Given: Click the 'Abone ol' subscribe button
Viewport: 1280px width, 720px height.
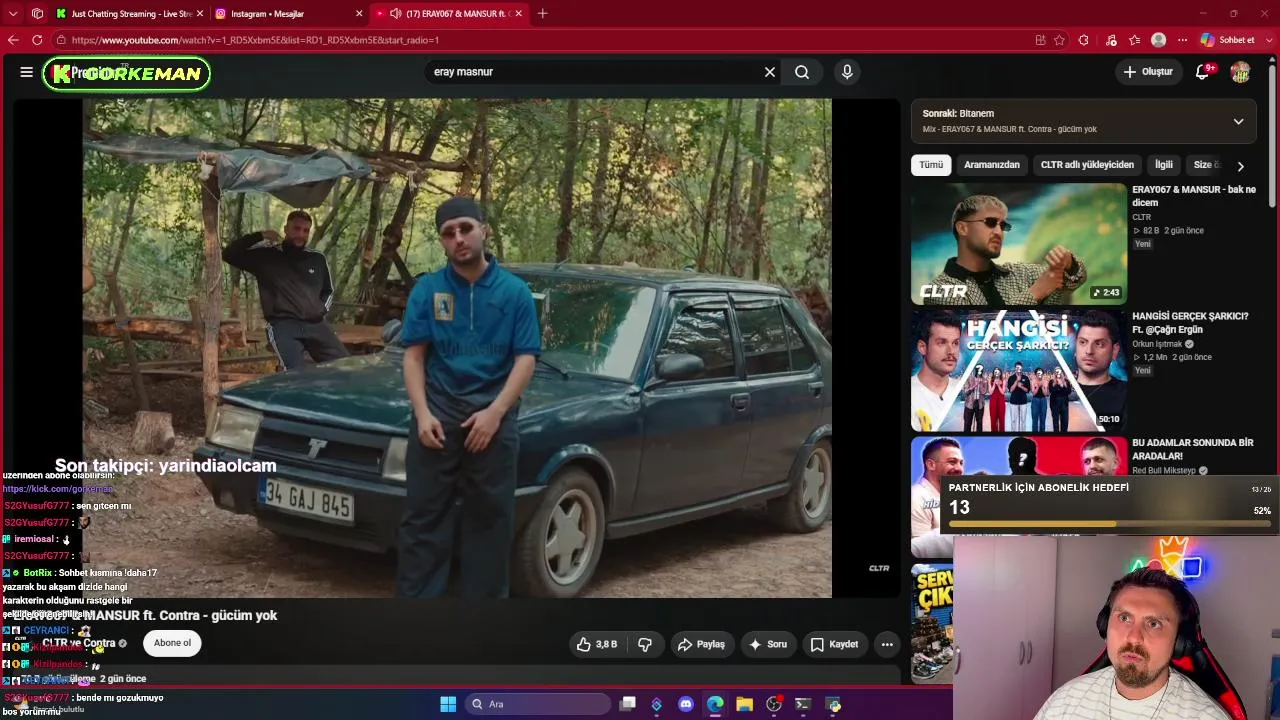Looking at the screenshot, I should coord(172,643).
